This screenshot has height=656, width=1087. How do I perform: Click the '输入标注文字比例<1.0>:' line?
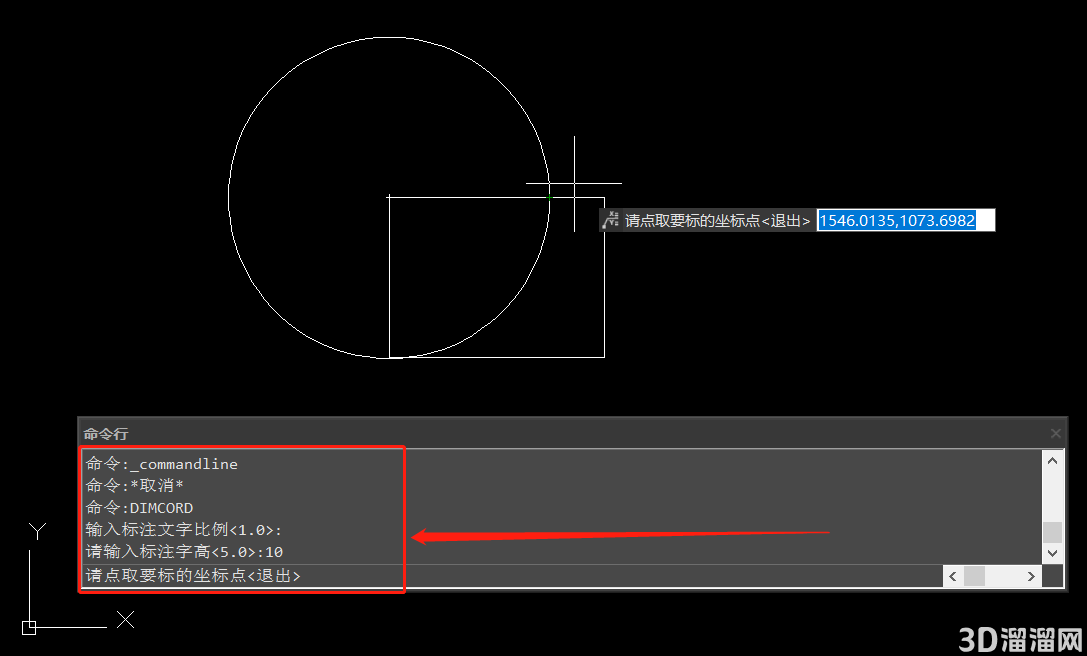[184, 530]
